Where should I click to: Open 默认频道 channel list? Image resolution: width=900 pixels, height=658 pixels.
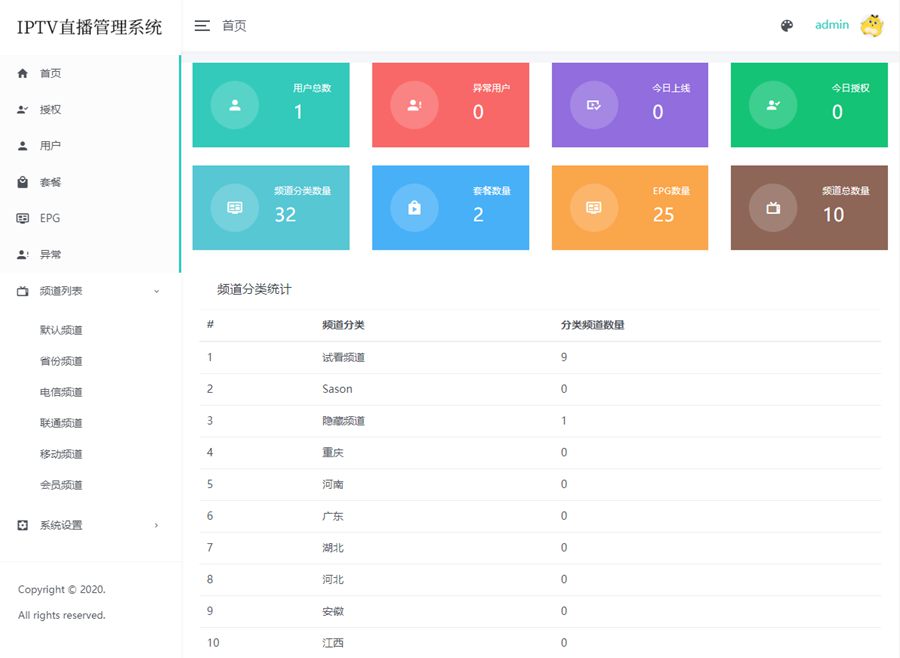(x=61, y=330)
